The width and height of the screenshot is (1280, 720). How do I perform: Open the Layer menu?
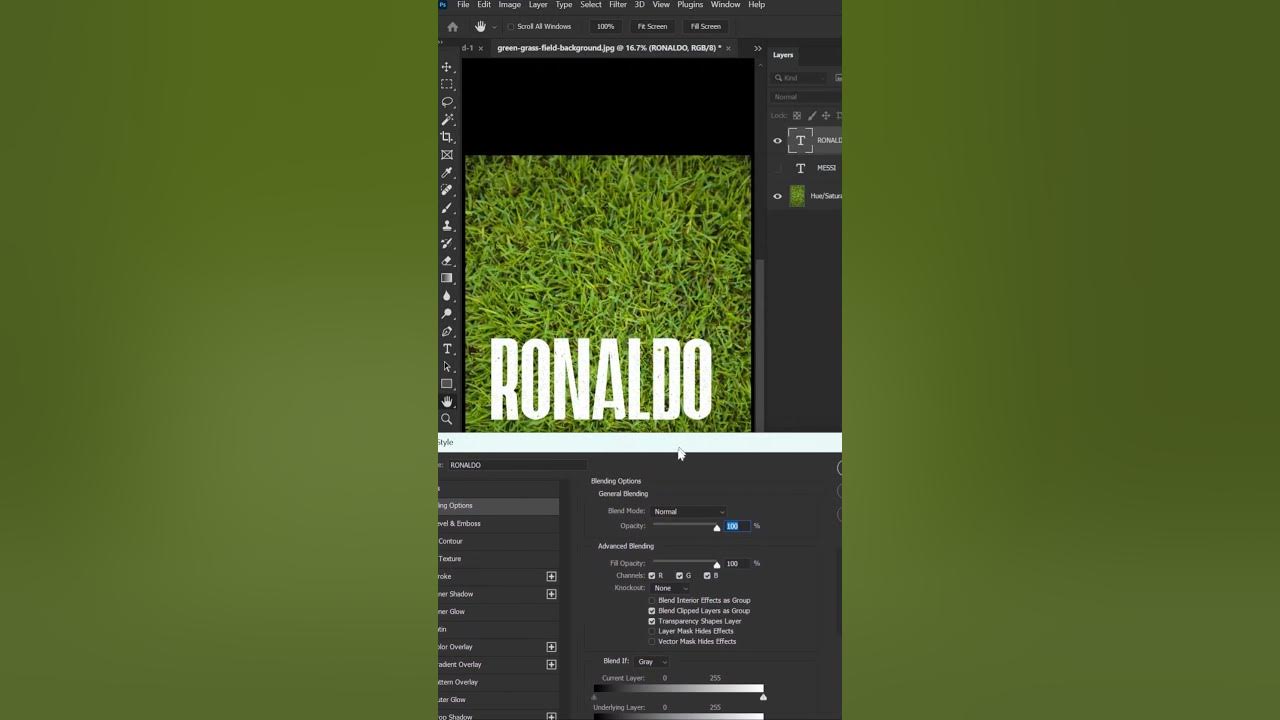pyautogui.click(x=538, y=5)
